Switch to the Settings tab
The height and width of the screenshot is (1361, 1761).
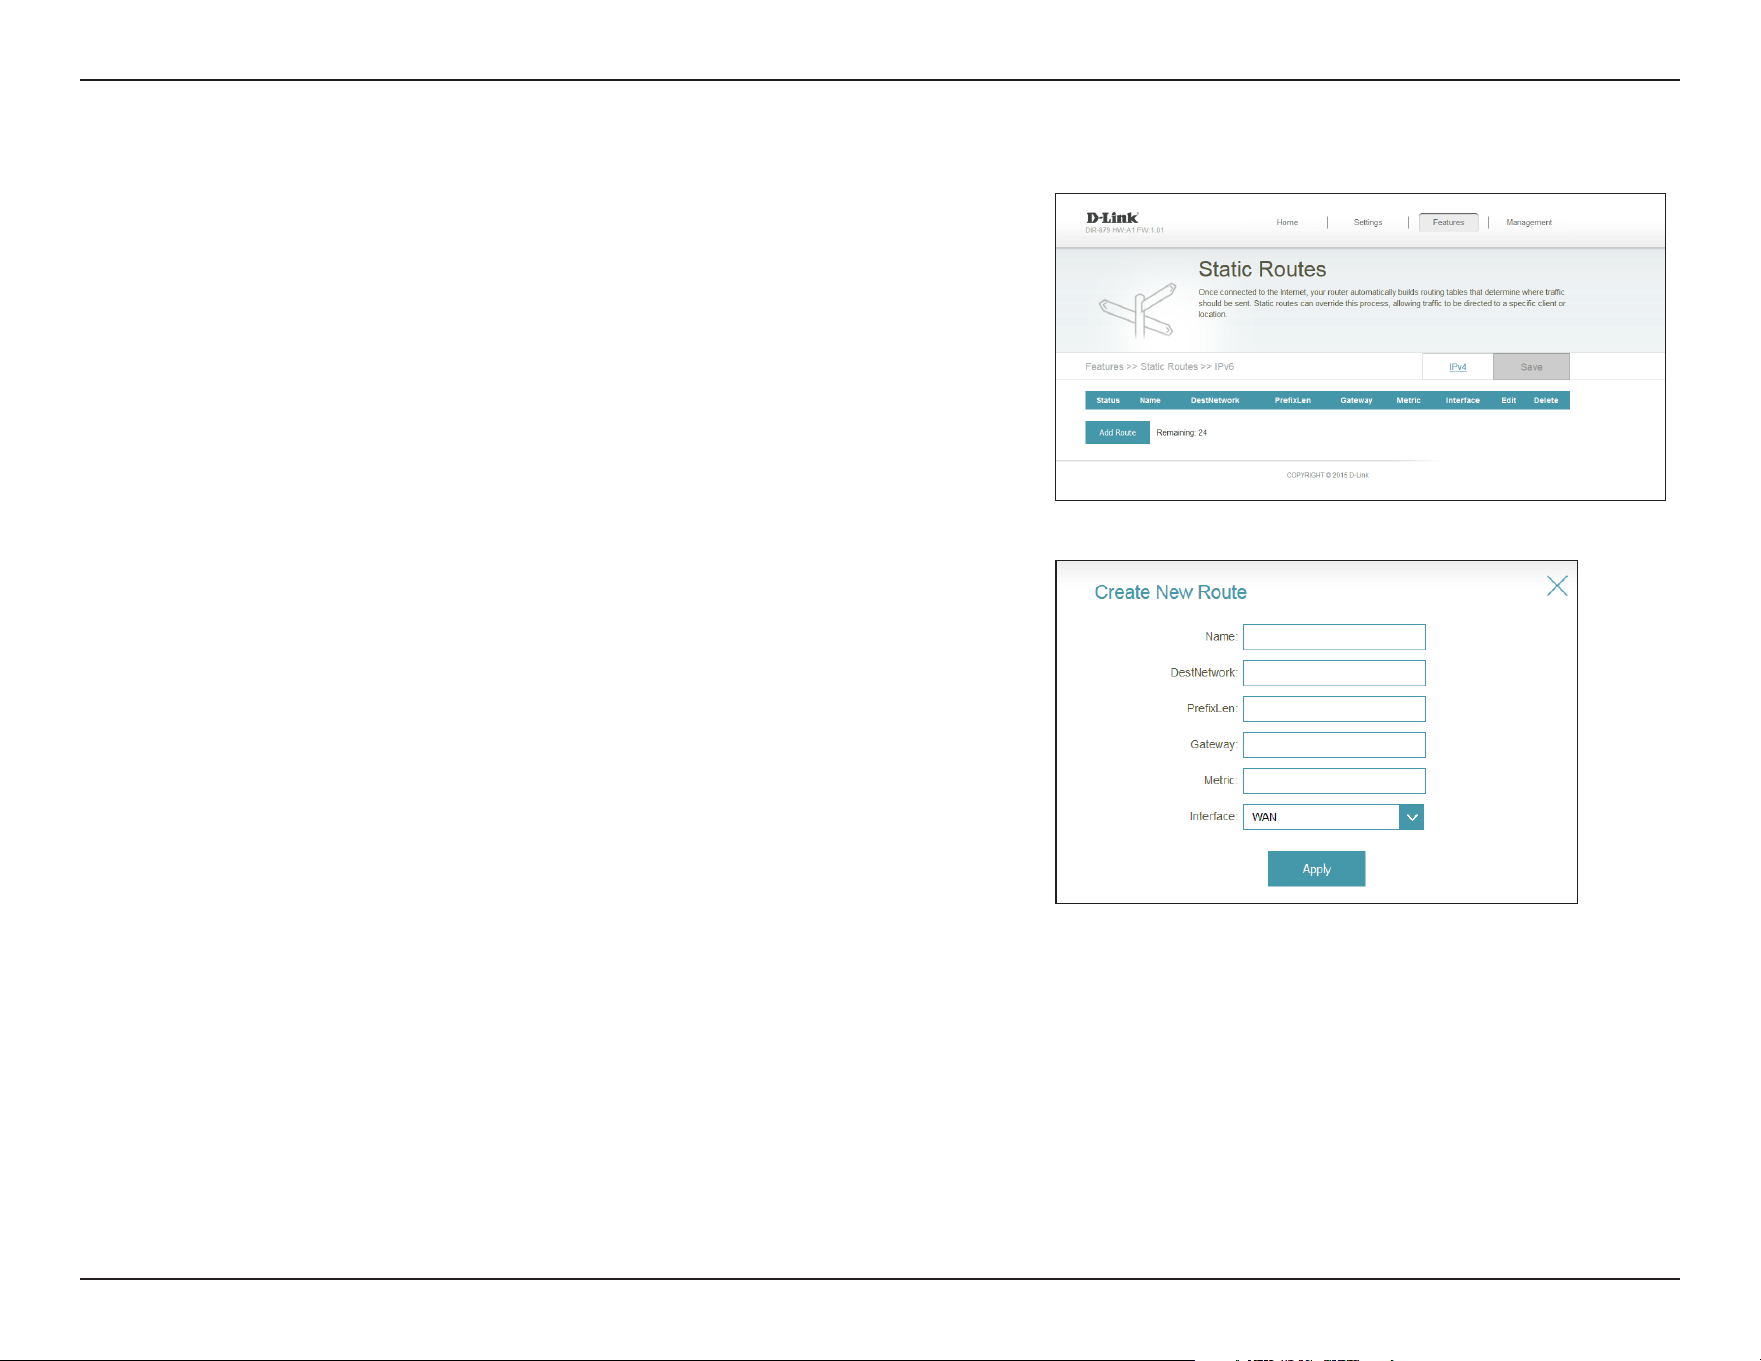pos(1368,223)
